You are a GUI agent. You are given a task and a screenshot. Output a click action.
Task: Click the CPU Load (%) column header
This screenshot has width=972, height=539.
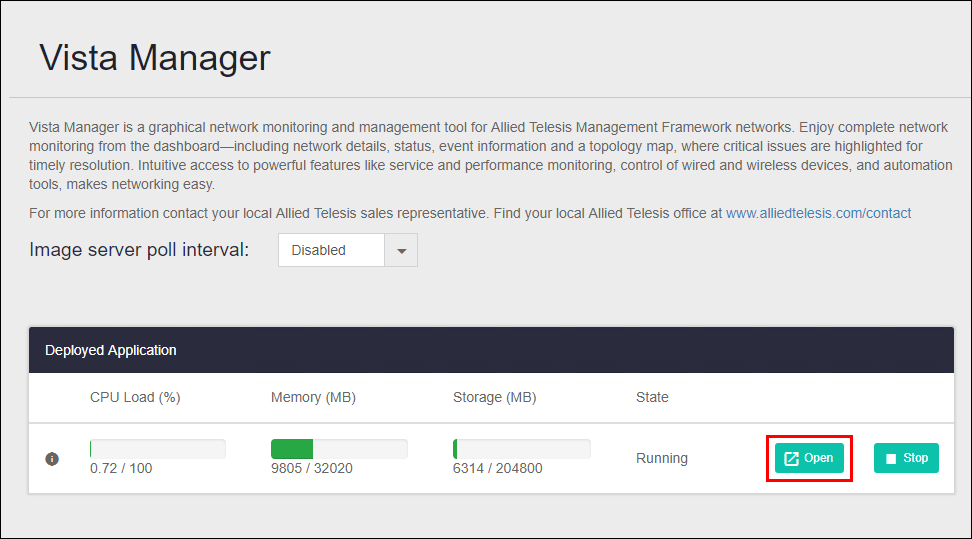pyautogui.click(x=135, y=397)
